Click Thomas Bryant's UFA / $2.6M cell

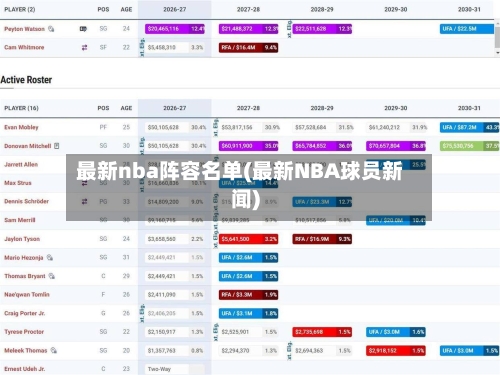tap(248, 276)
